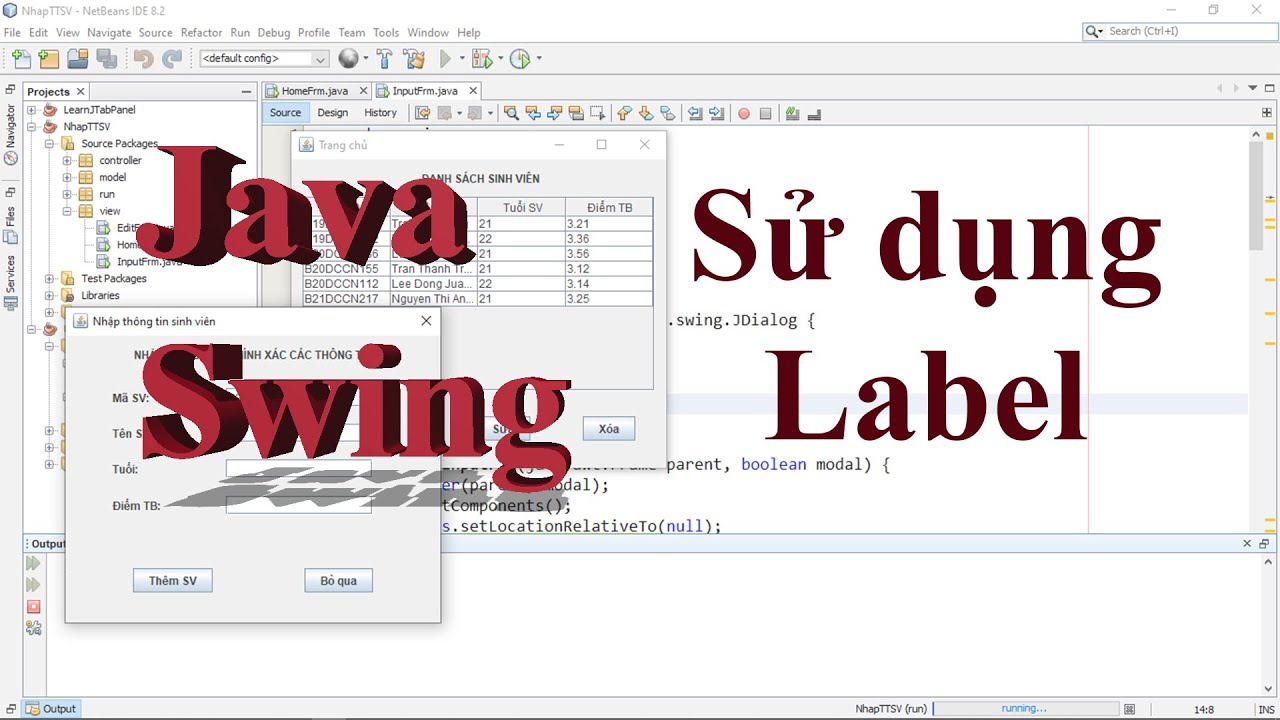Click the Last Edit editor toolbar icon
The width and height of the screenshot is (1280, 720).
(423, 113)
